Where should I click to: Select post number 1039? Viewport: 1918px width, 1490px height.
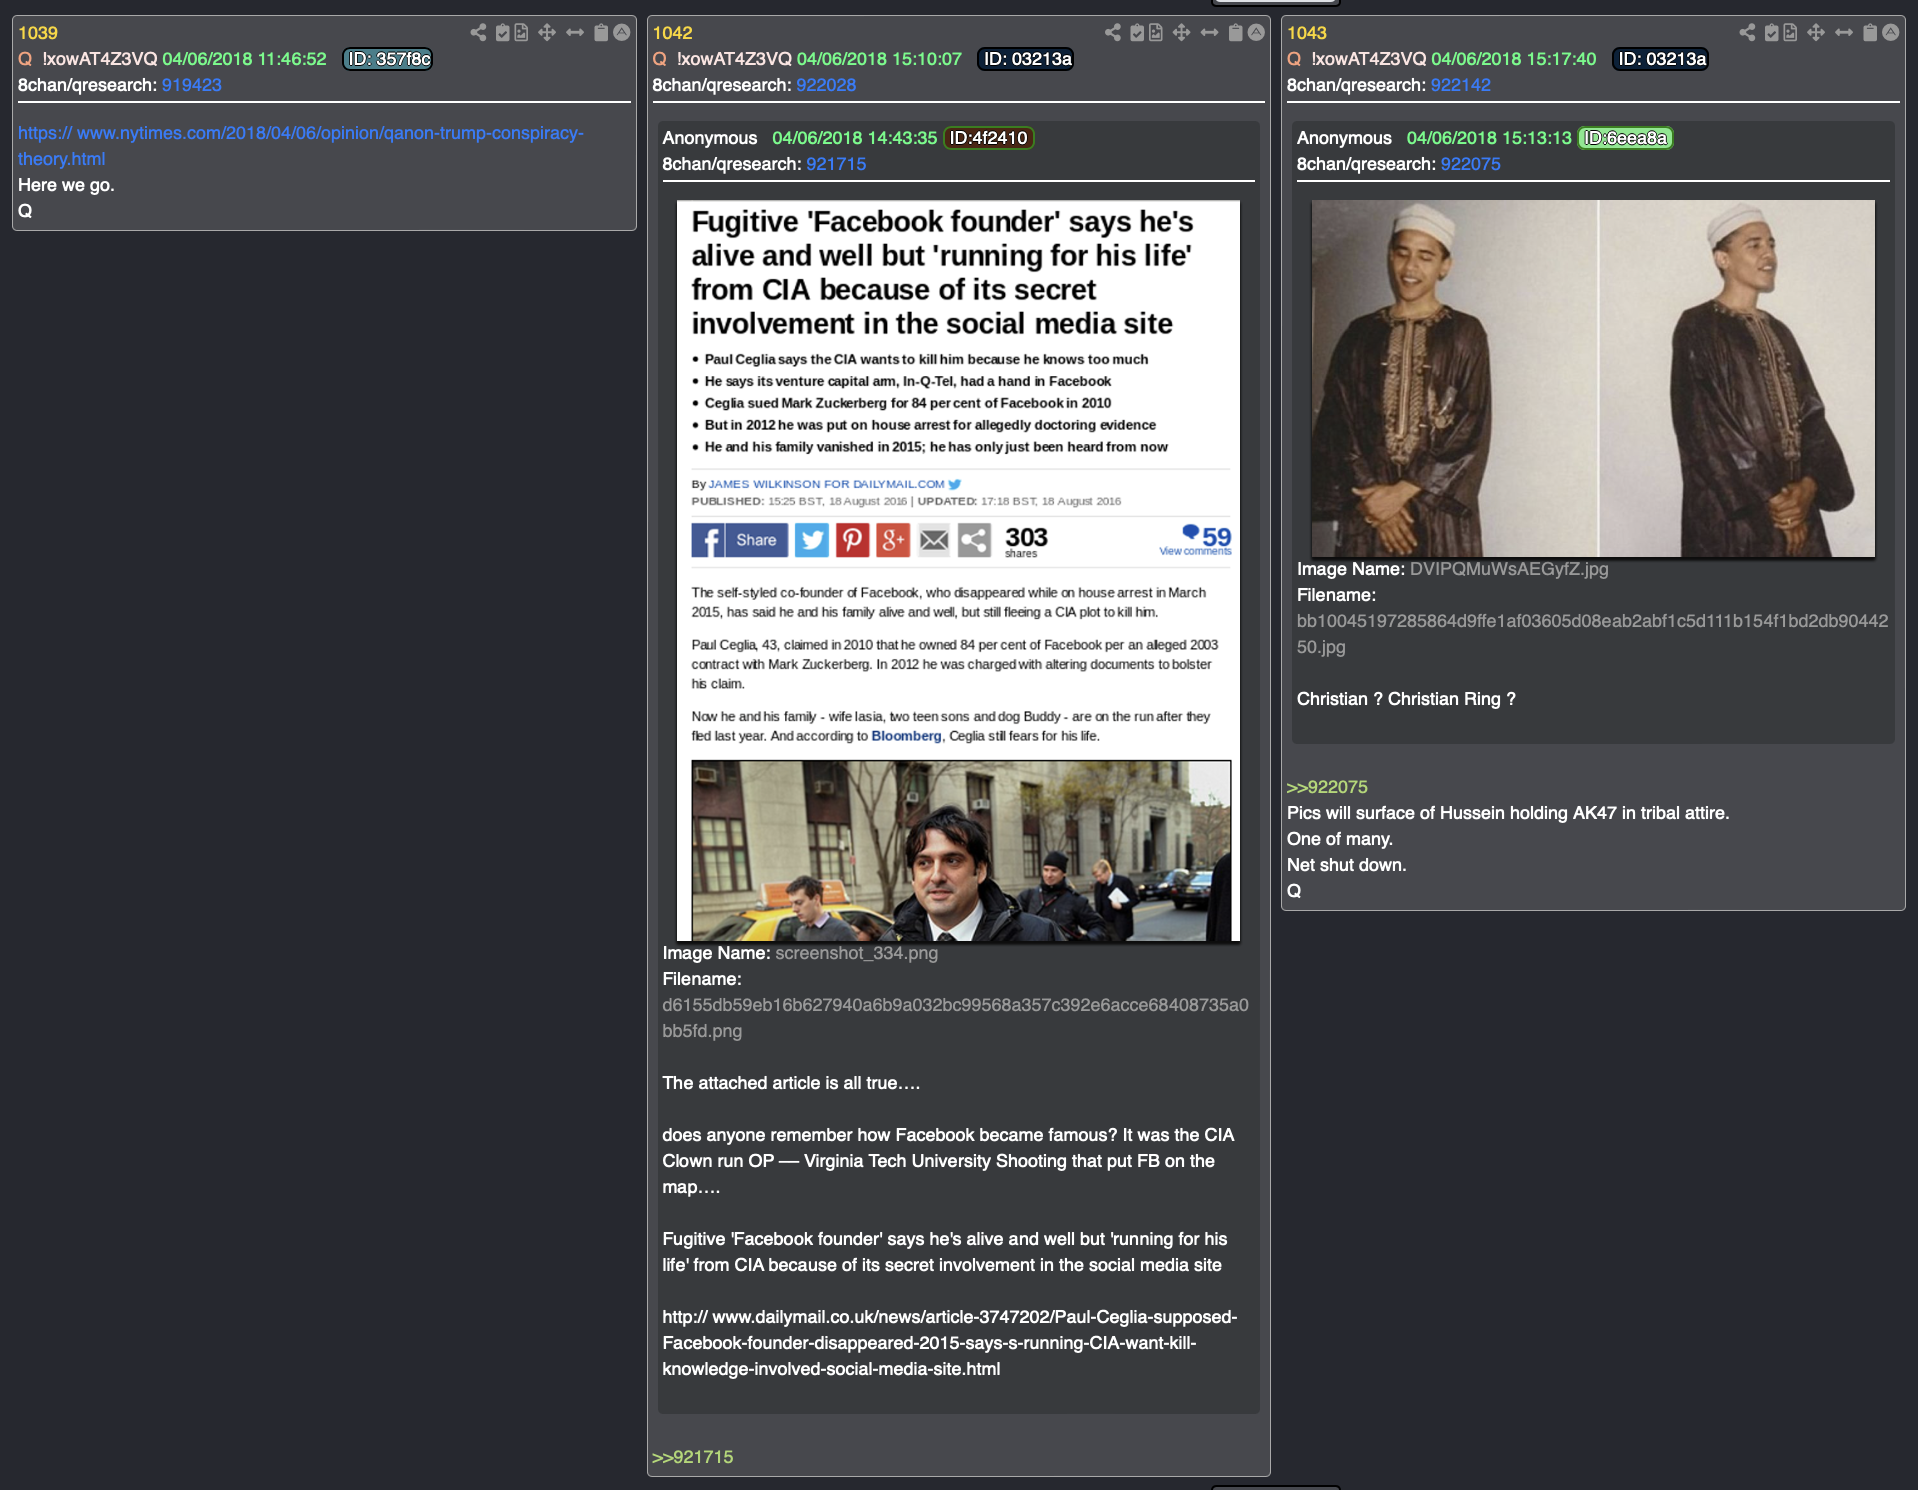coord(38,33)
